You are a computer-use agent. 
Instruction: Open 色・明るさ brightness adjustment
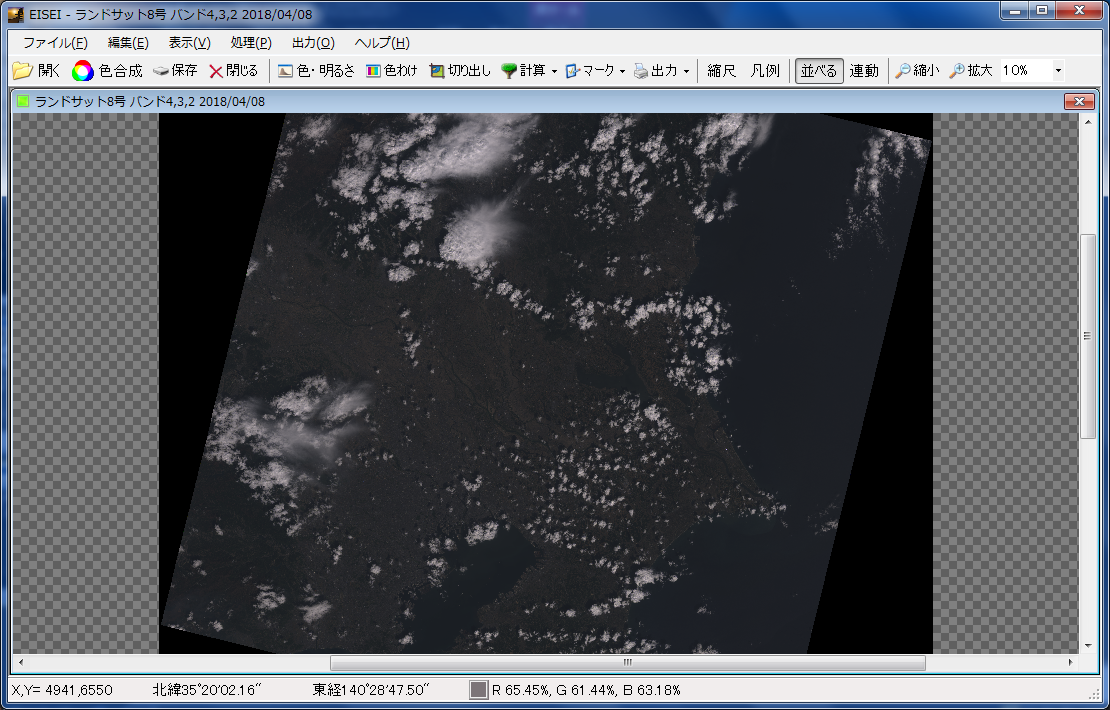point(316,71)
